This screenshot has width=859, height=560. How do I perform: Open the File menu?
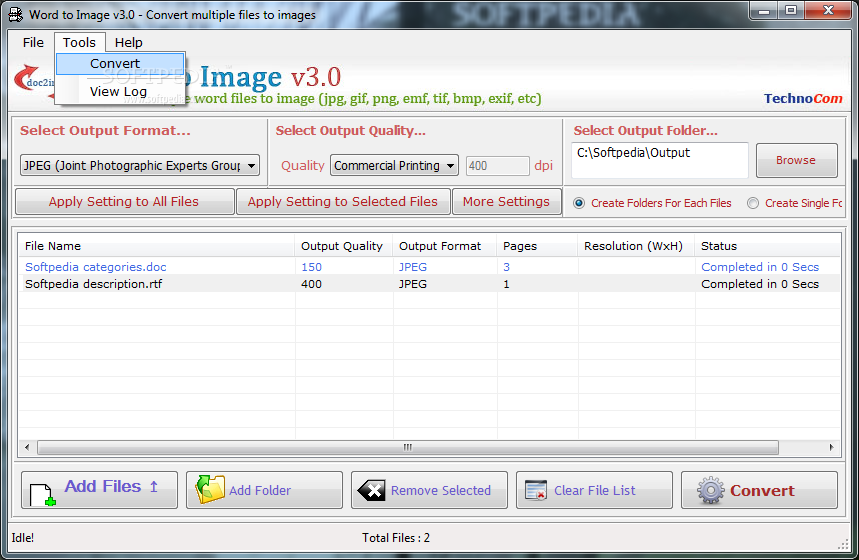coord(33,43)
